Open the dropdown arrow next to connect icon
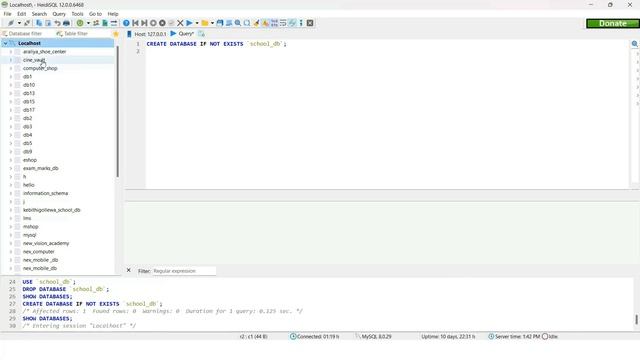 [19, 23]
